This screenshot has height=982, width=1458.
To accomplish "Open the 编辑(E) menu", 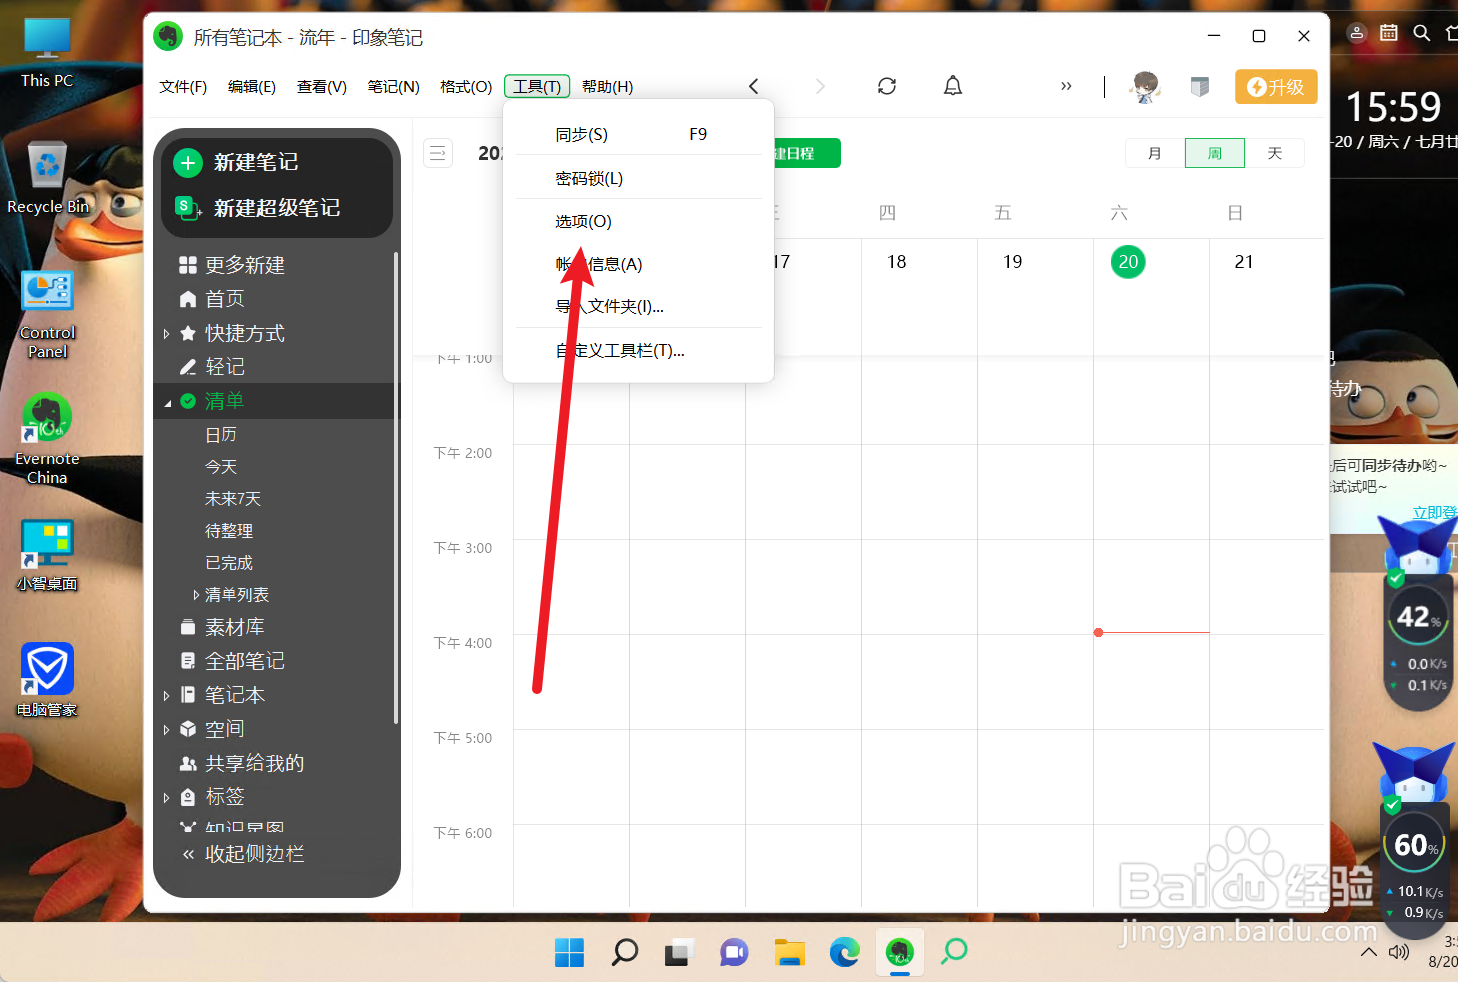I will click(x=252, y=87).
